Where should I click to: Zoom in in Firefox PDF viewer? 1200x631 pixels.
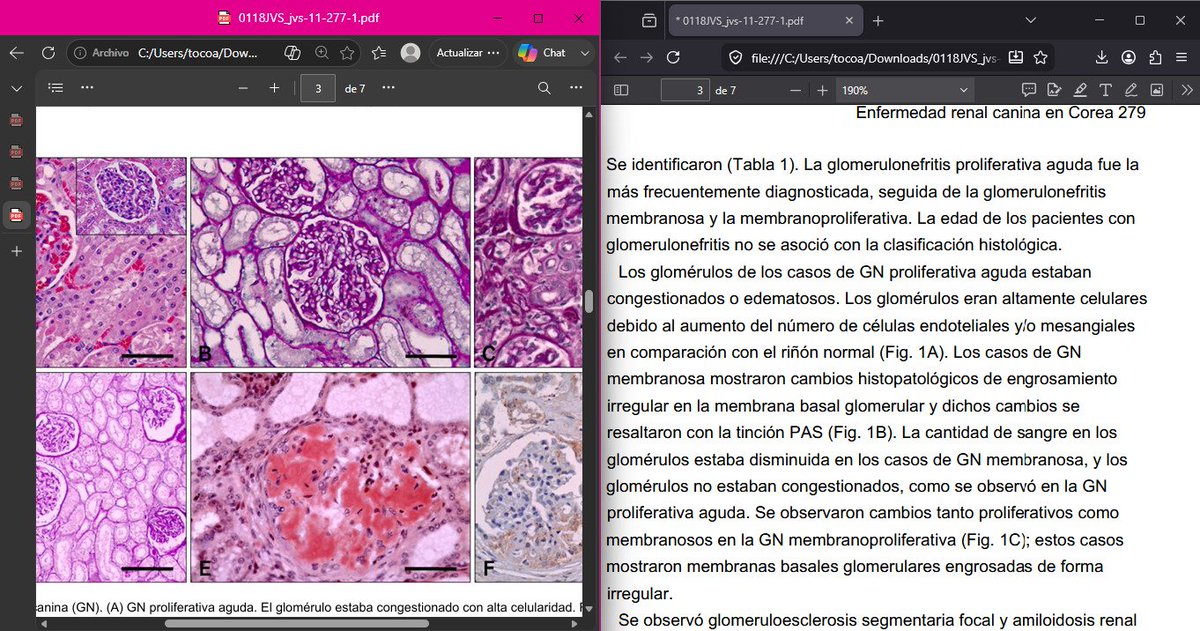pyautogui.click(x=822, y=90)
